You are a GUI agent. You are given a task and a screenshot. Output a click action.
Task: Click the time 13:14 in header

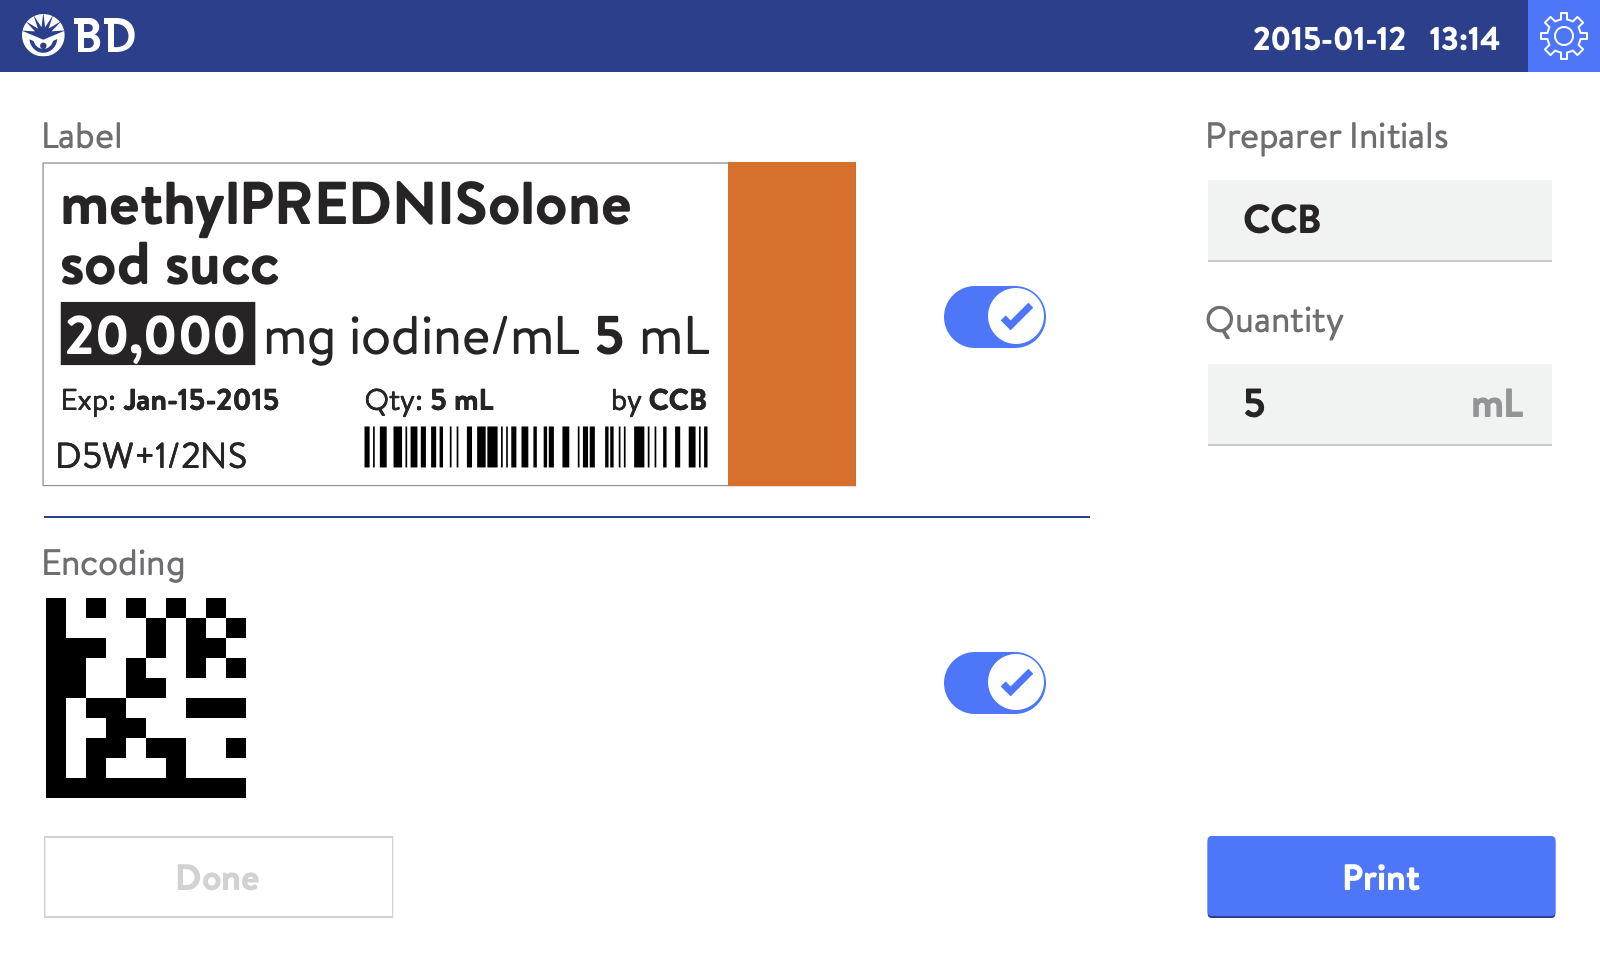click(x=1464, y=39)
